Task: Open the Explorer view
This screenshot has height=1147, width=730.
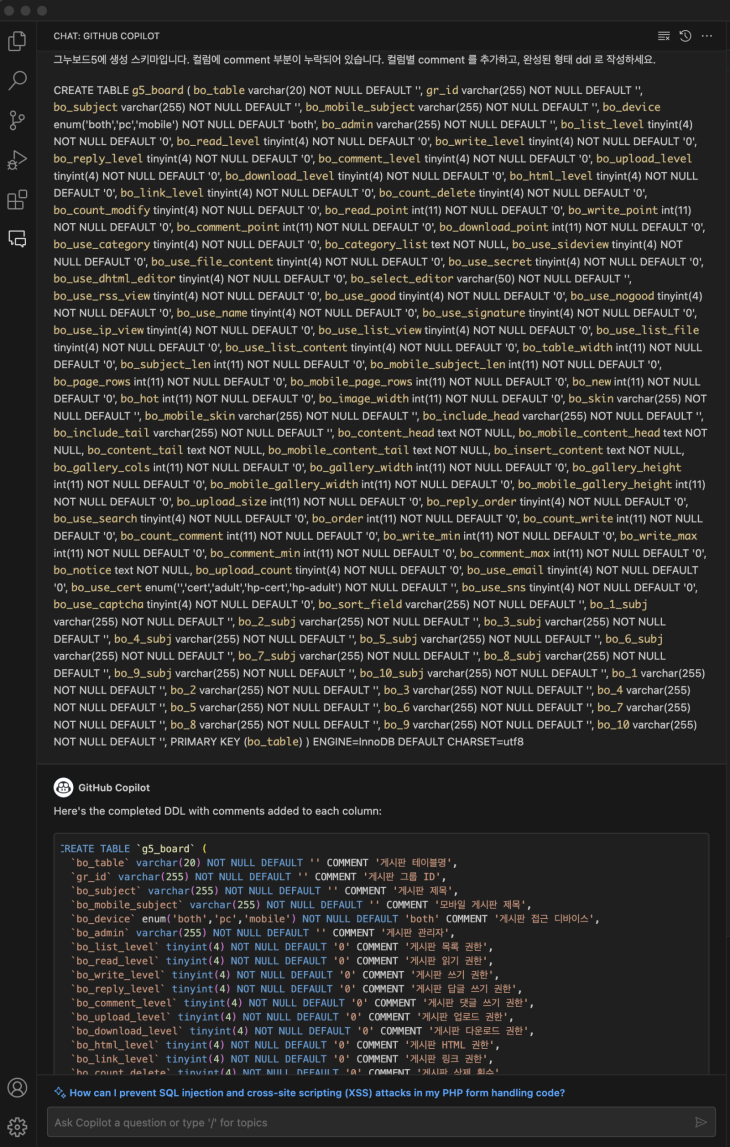Action: (17, 41)
